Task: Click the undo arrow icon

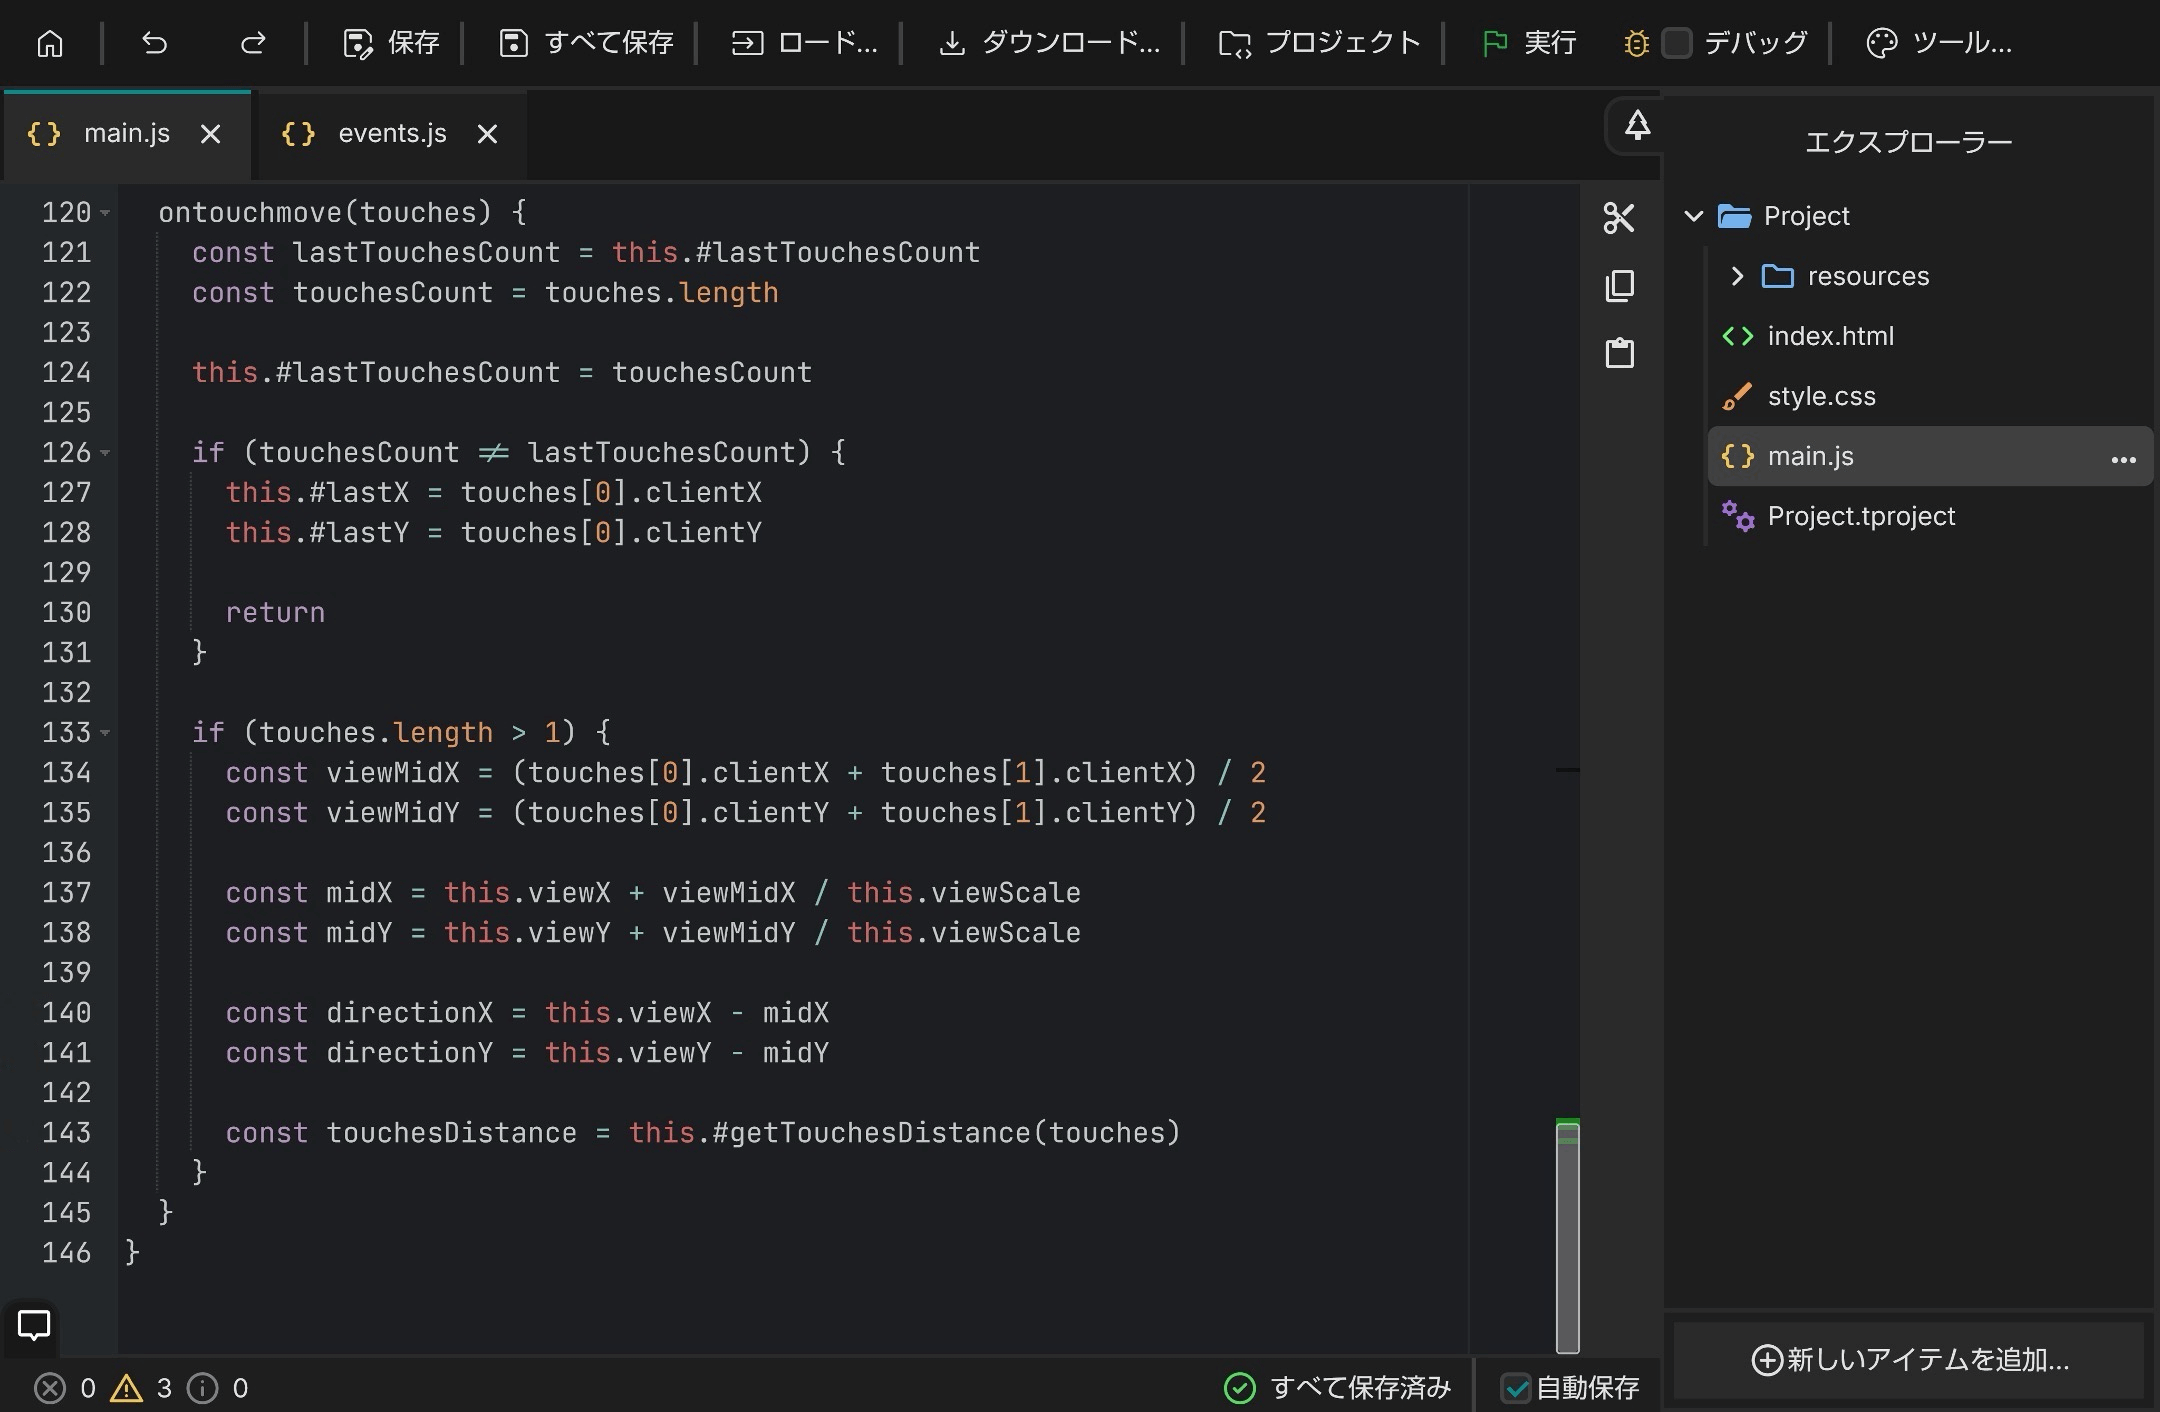Action: (x=154, y=43)
